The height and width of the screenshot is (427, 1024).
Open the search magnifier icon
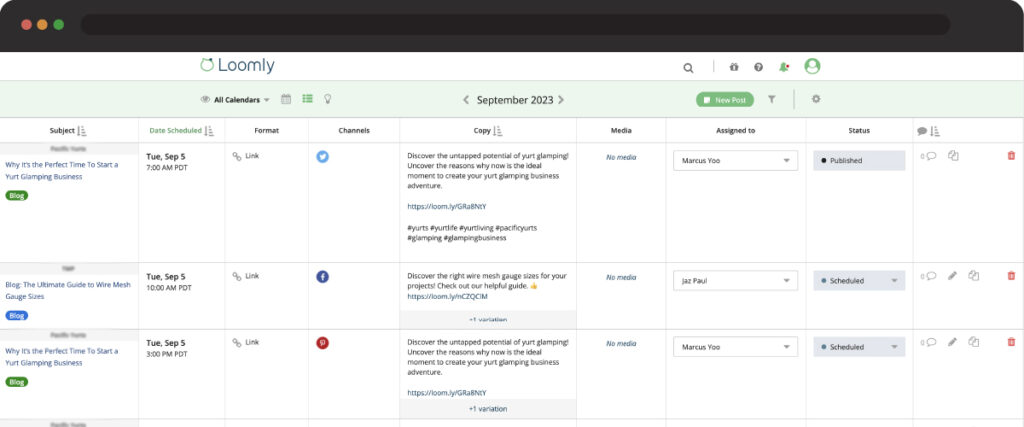pyautogui.click(x=688, y=67)
